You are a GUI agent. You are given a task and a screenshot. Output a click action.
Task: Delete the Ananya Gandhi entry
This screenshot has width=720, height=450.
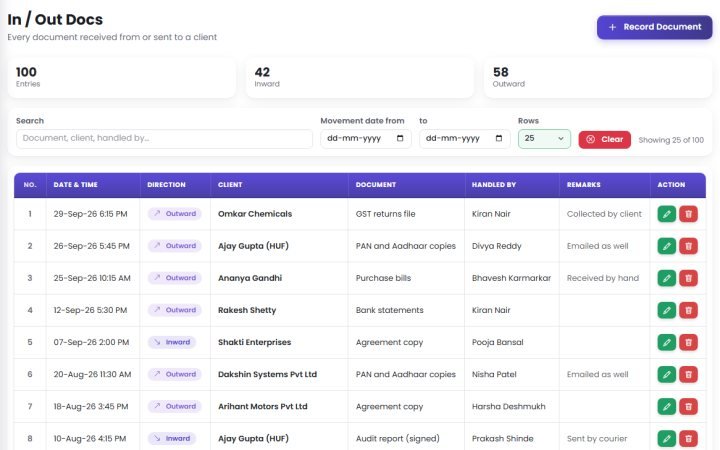(688, 278)
